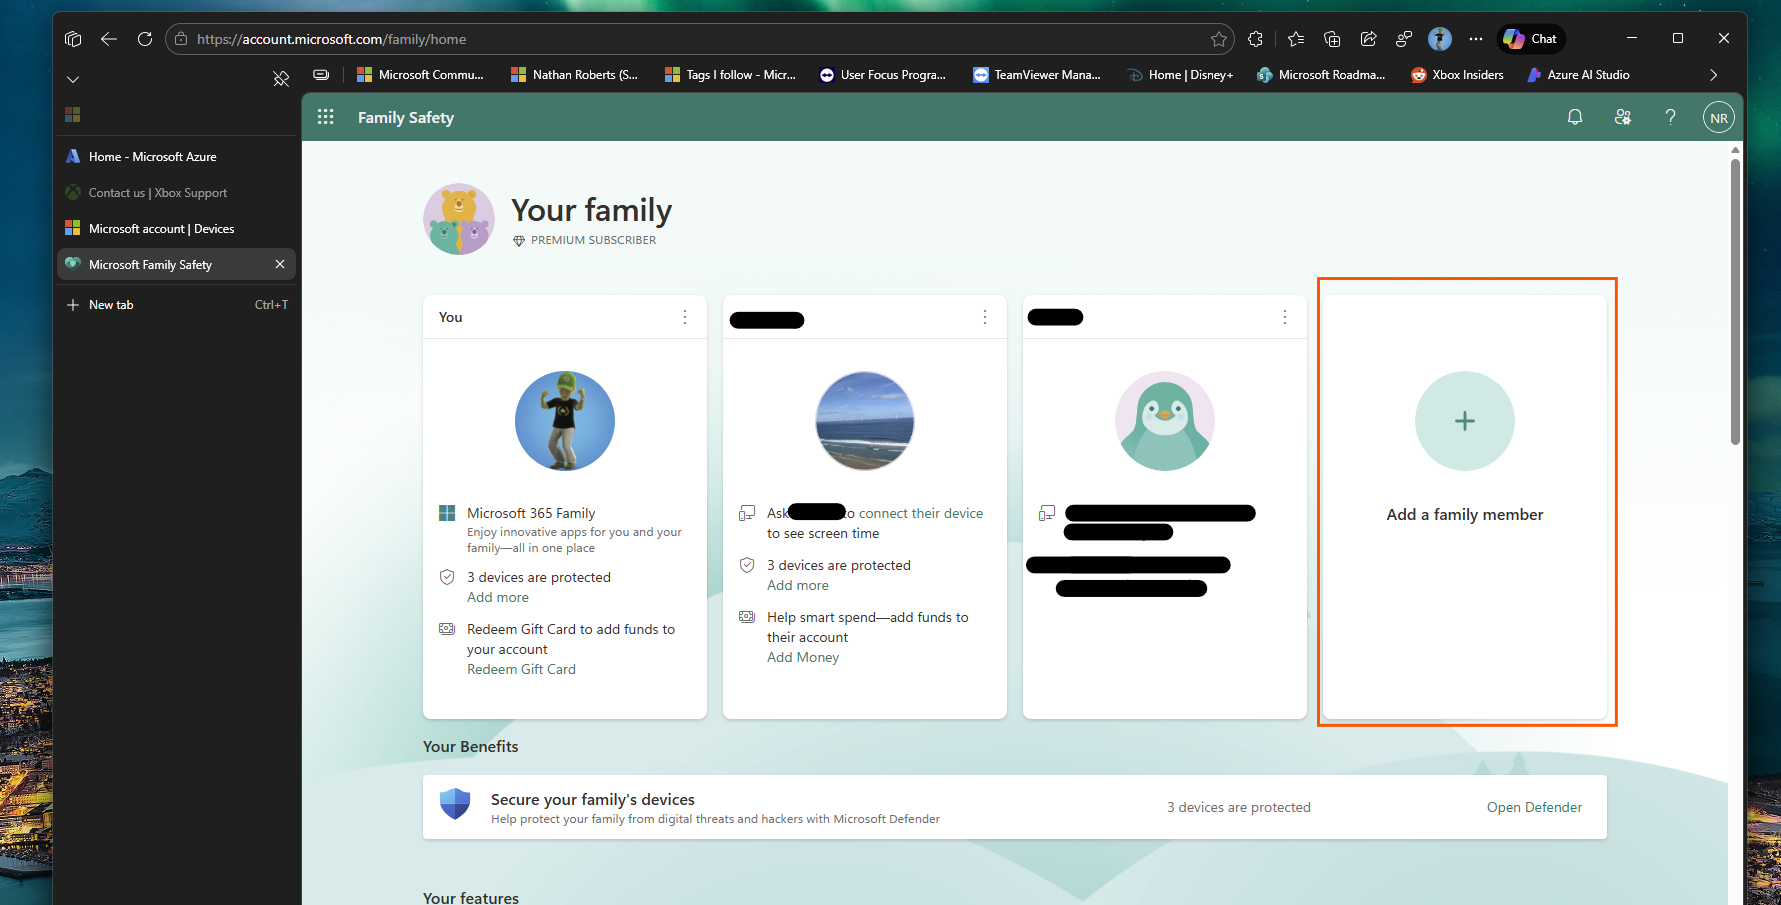Open Settings and more ellipsis menu
Screen dimensions: 1781x905
(x=1476, y=39)
